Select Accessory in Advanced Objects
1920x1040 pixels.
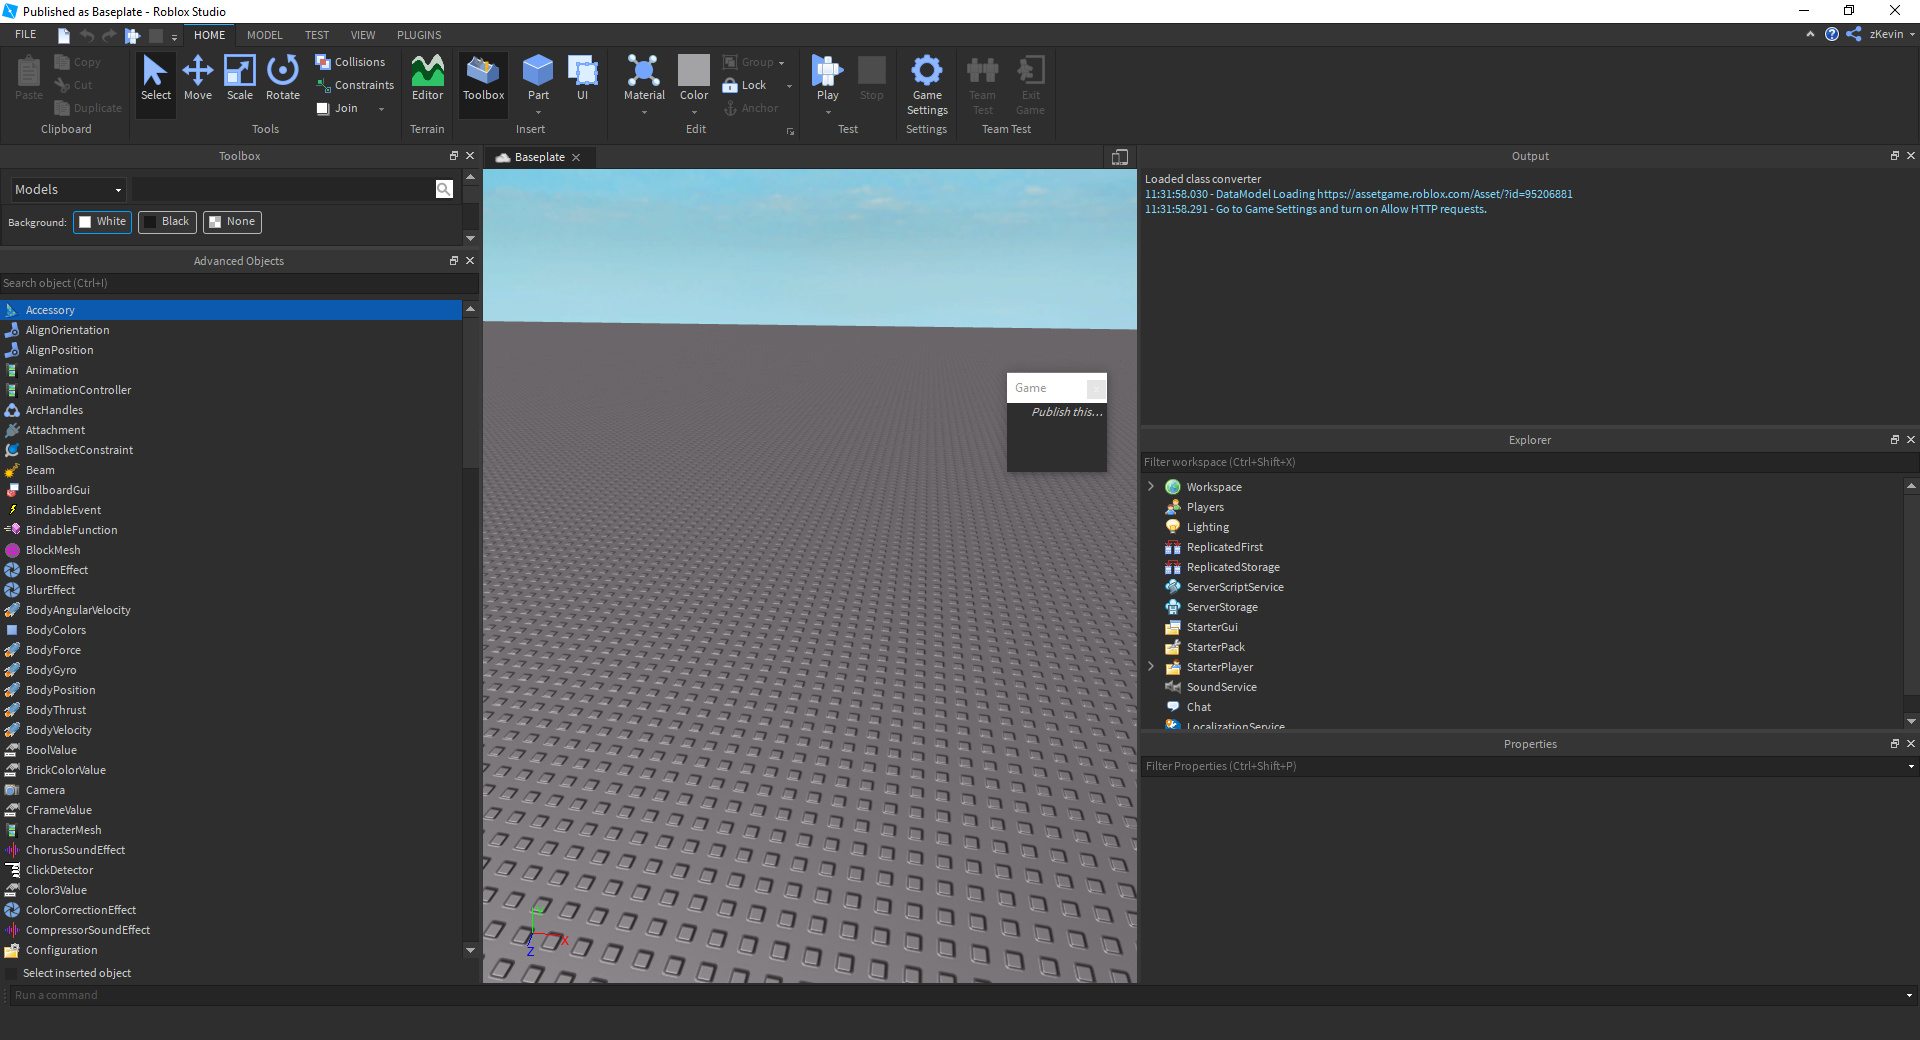(x=231, y=310)
